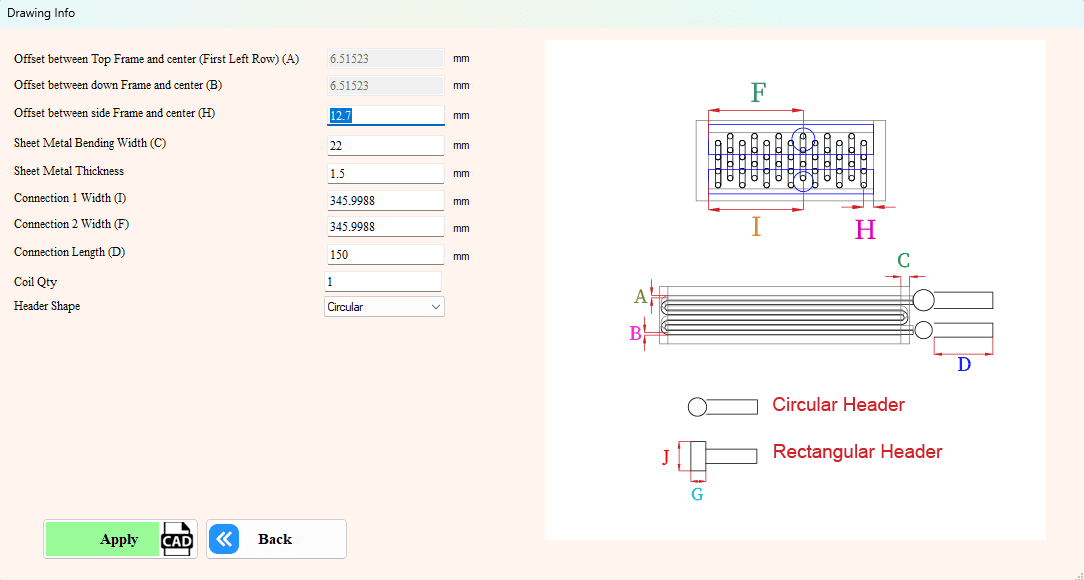Click the Coil Qty input field
Image resolution: width=1084 pixels, height=580 pixels.
tap(383, 282)
